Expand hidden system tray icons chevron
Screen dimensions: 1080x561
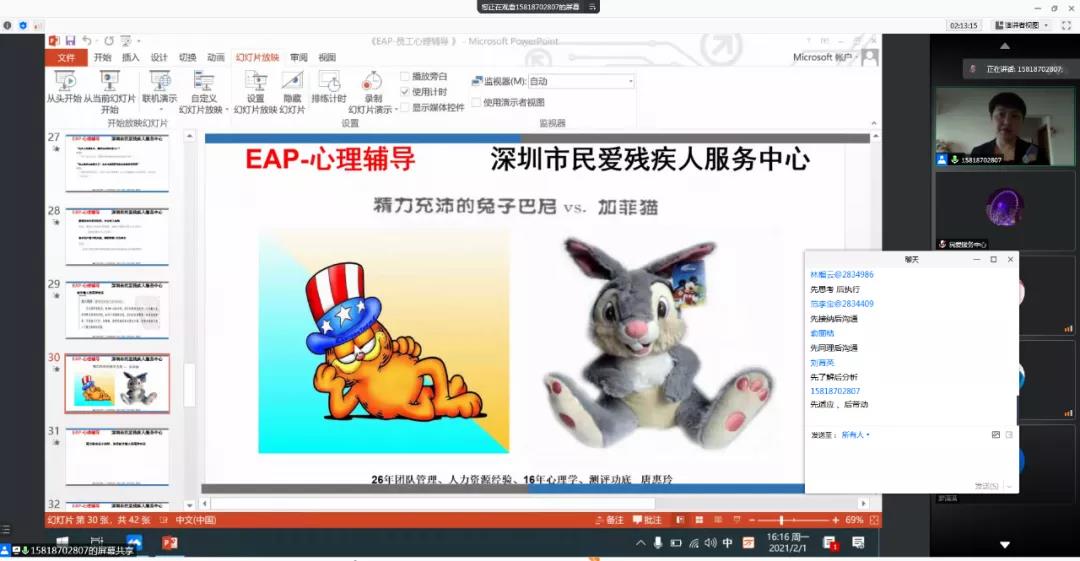tap(641, 543)
